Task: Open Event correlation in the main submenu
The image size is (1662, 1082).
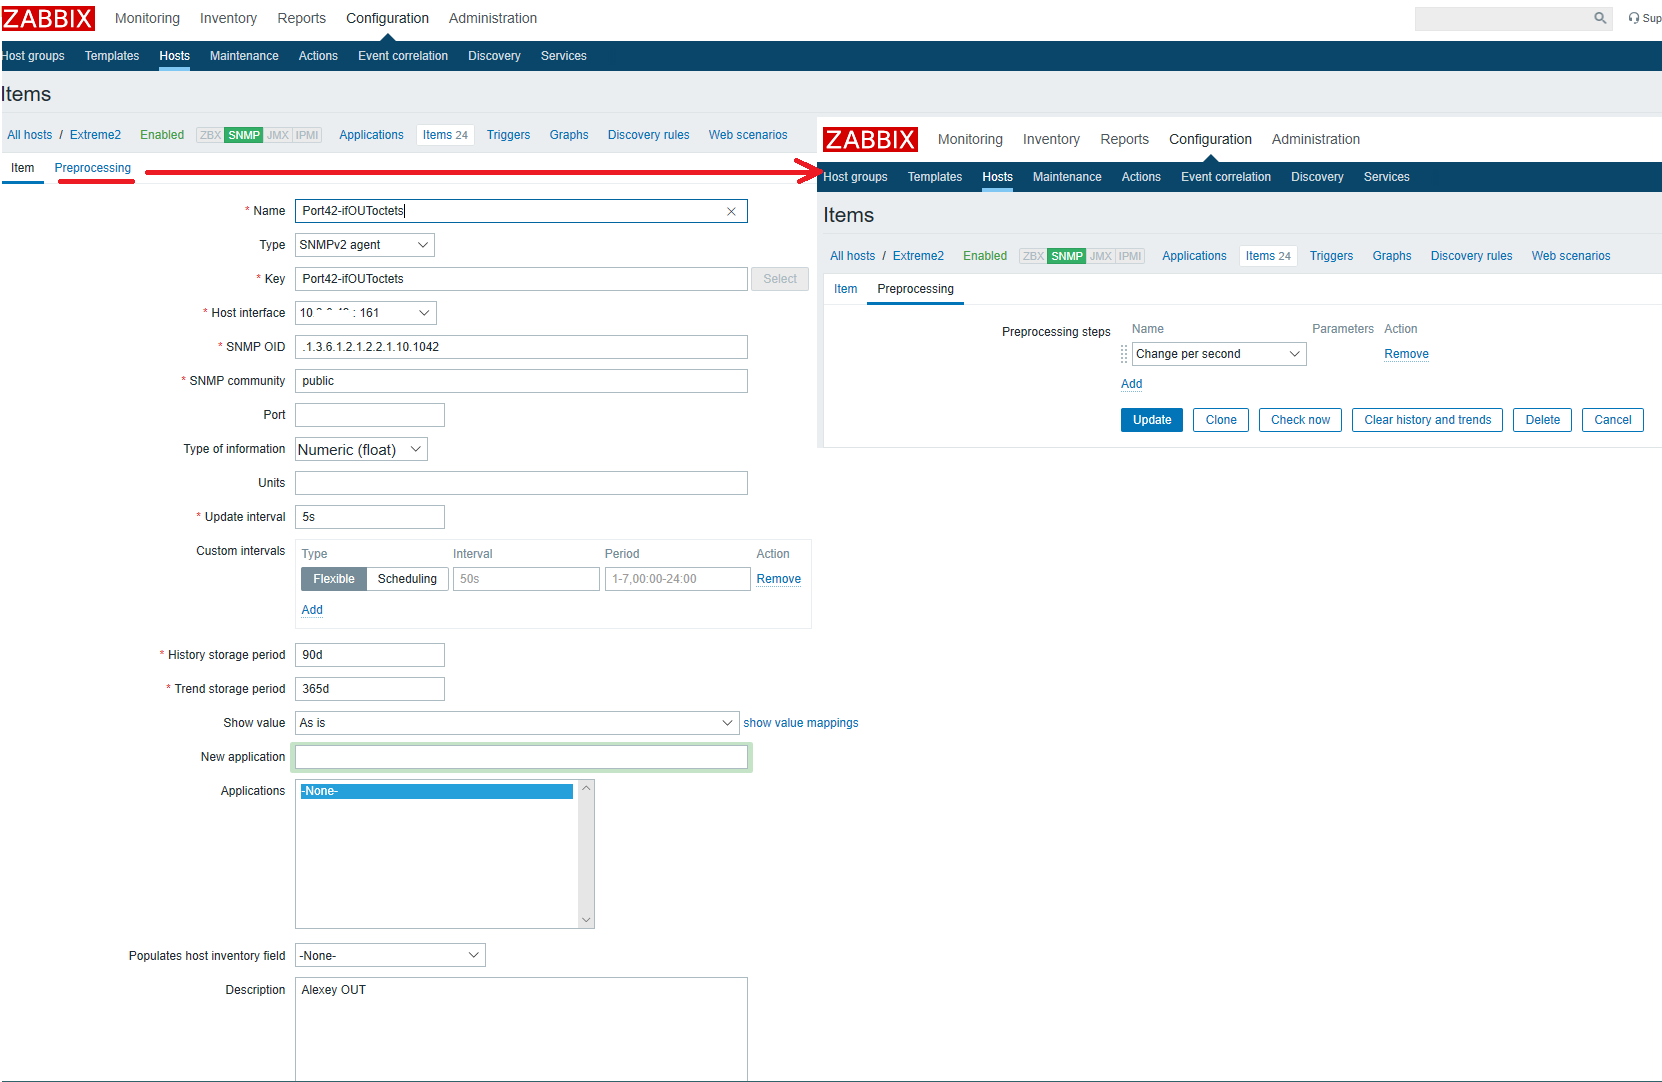Action: coord(403,56)
